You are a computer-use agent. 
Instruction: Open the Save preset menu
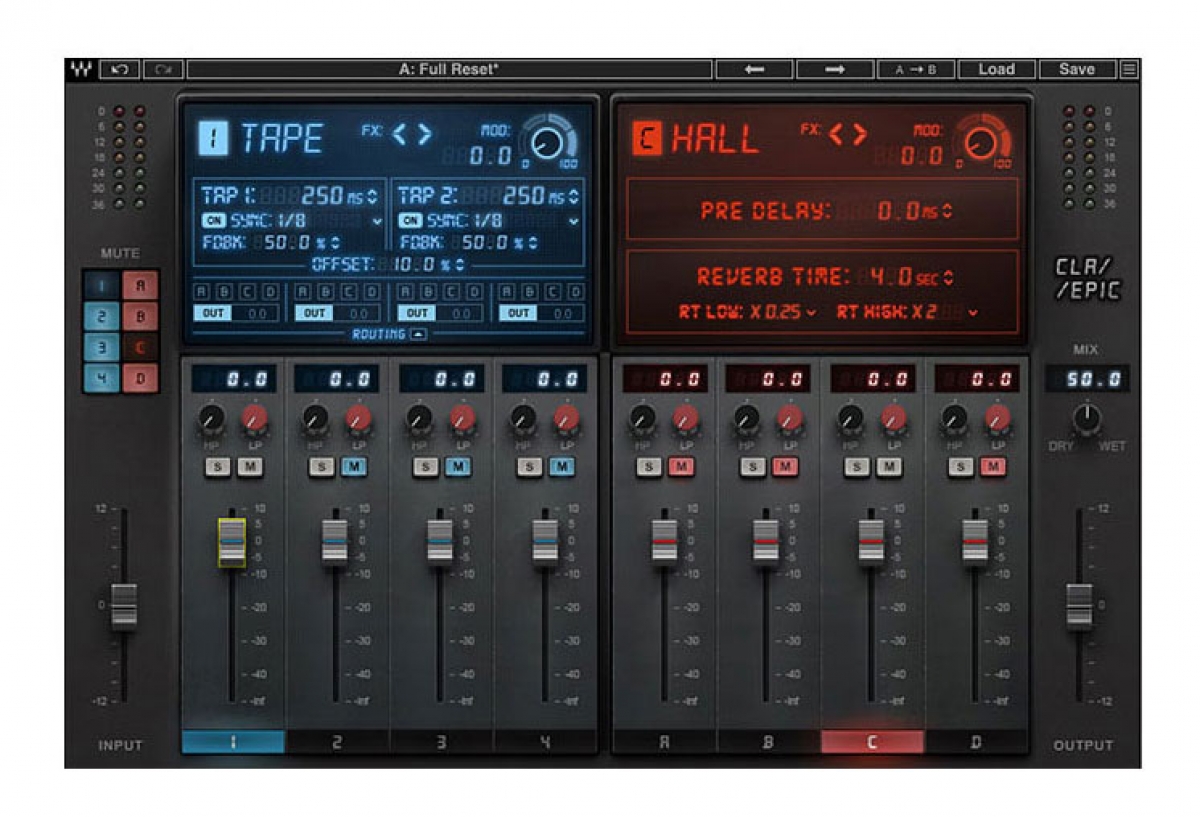pyautogui.click(x=1077, y=69)
